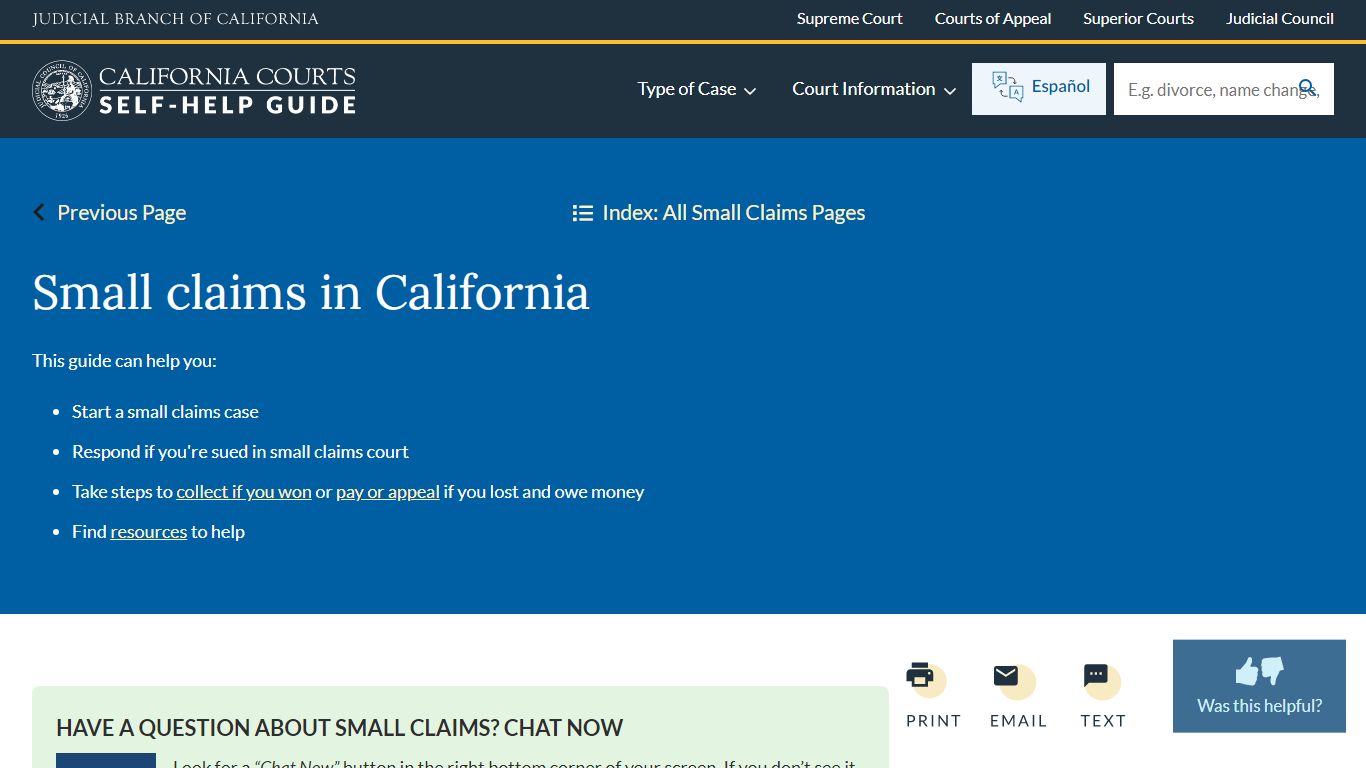Open the Superior Courts link

click(1138, 18)
